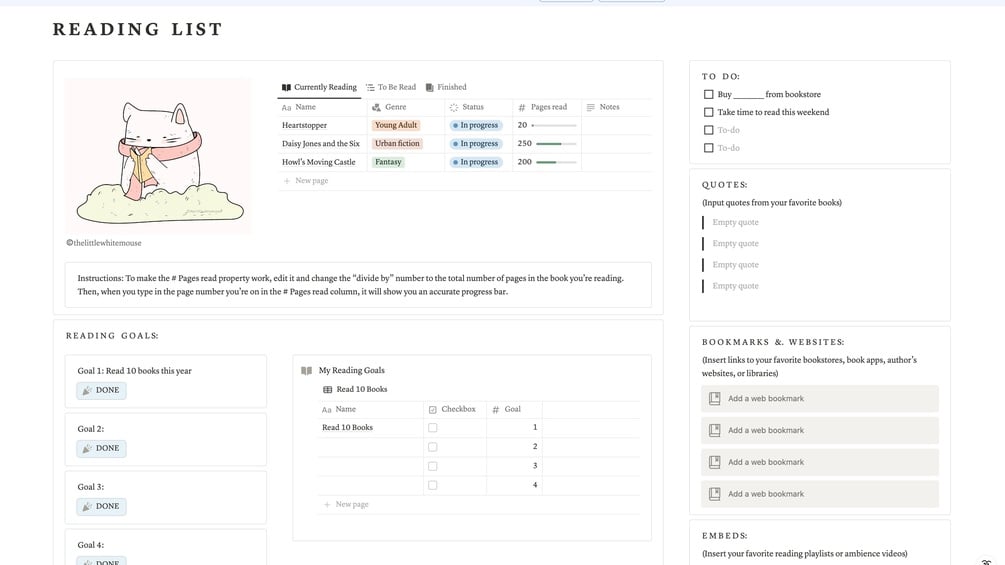Switch to the To Be Read tab

[390, 87]
